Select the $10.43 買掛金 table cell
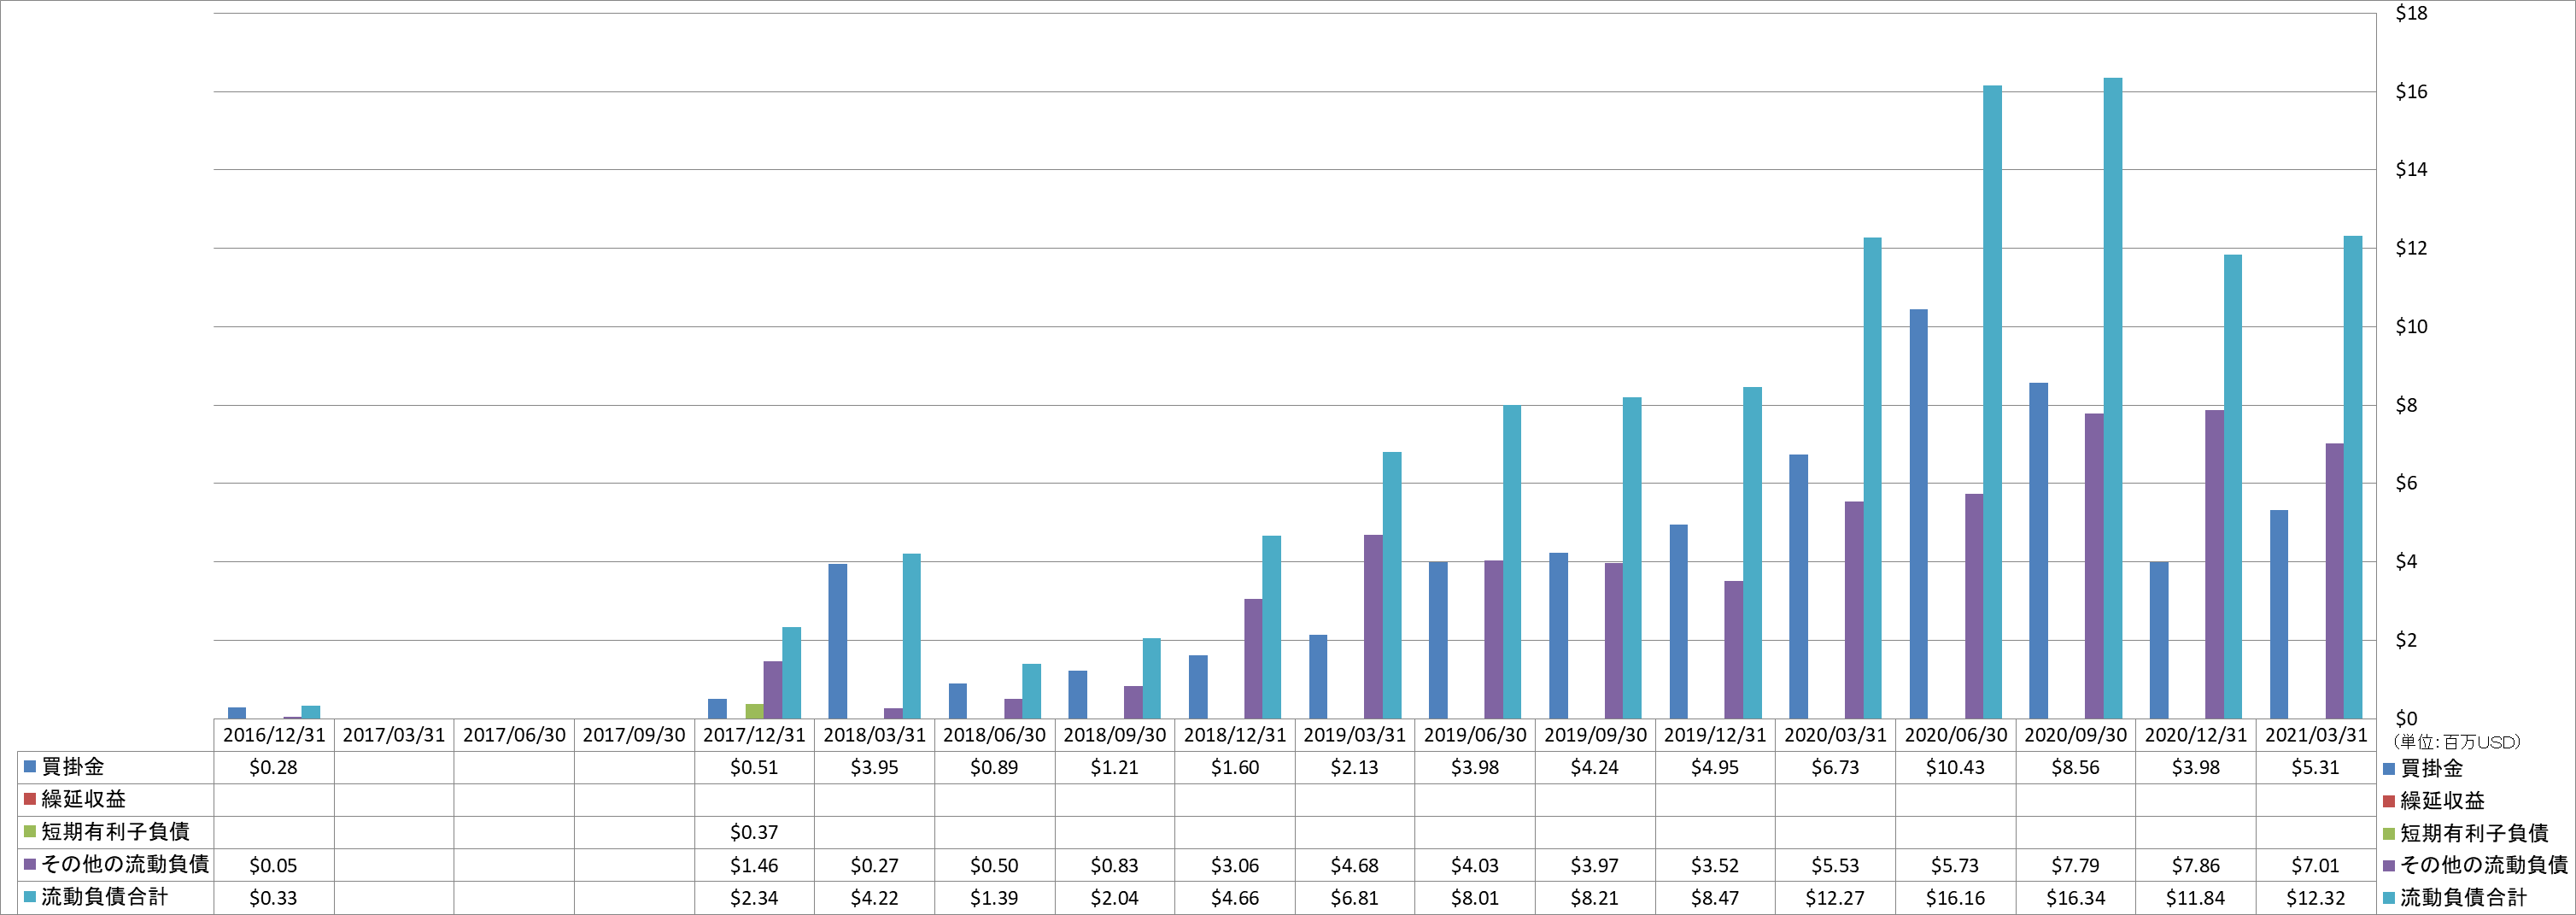 [x=1955, y=767]
